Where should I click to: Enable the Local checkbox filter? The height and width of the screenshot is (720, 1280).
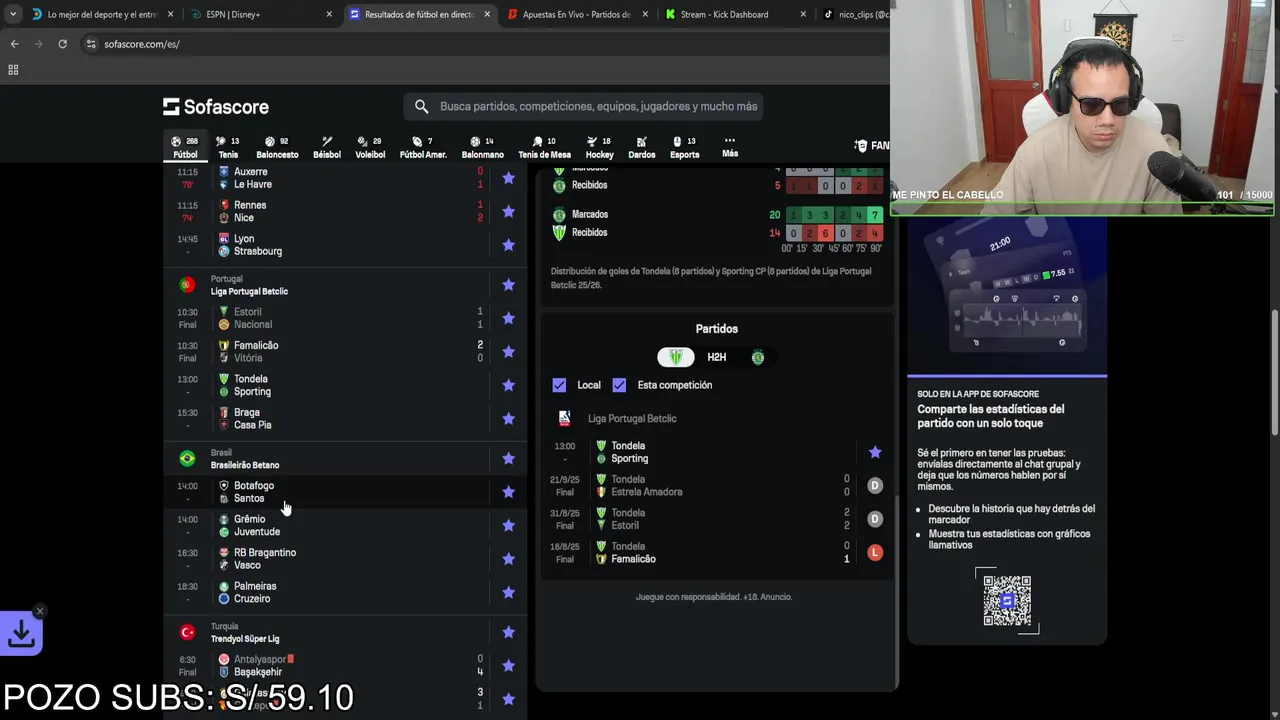[559, 385]
